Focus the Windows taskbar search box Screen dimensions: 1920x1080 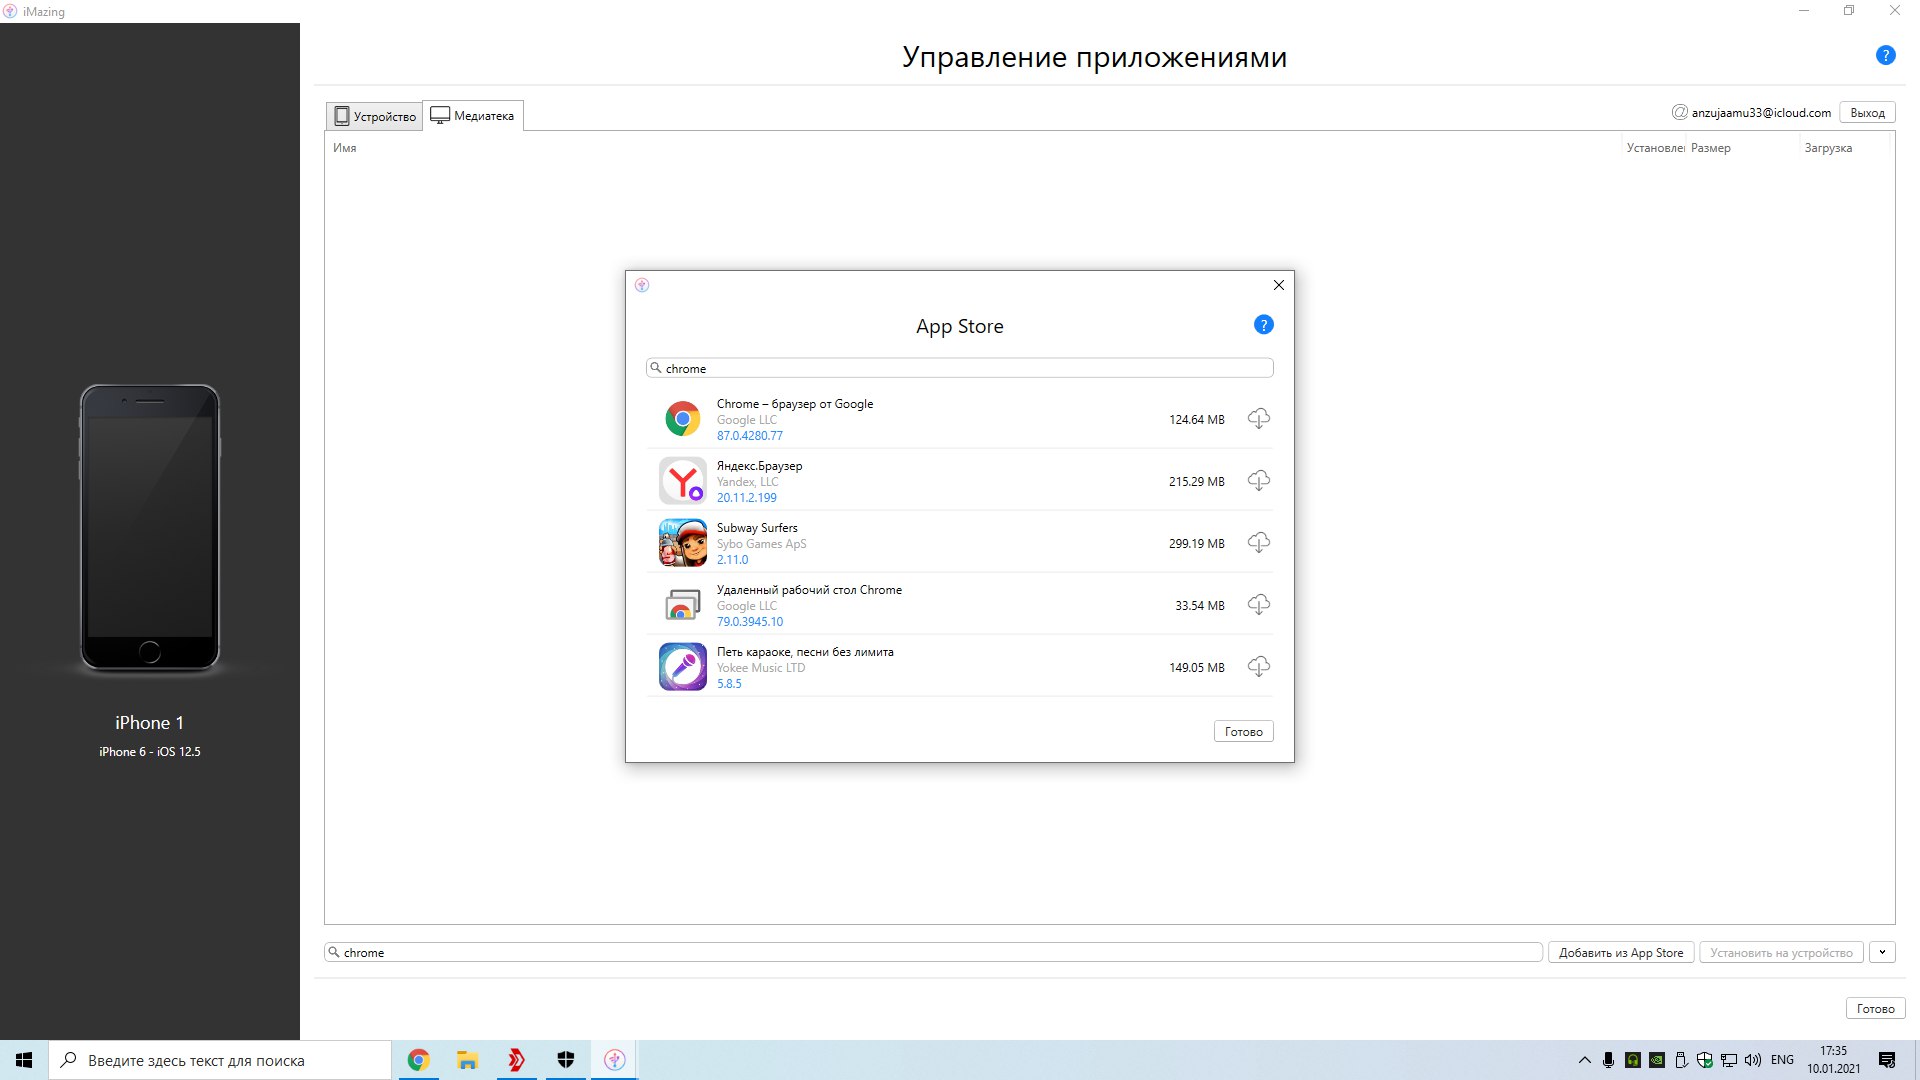coord(220,1060)
